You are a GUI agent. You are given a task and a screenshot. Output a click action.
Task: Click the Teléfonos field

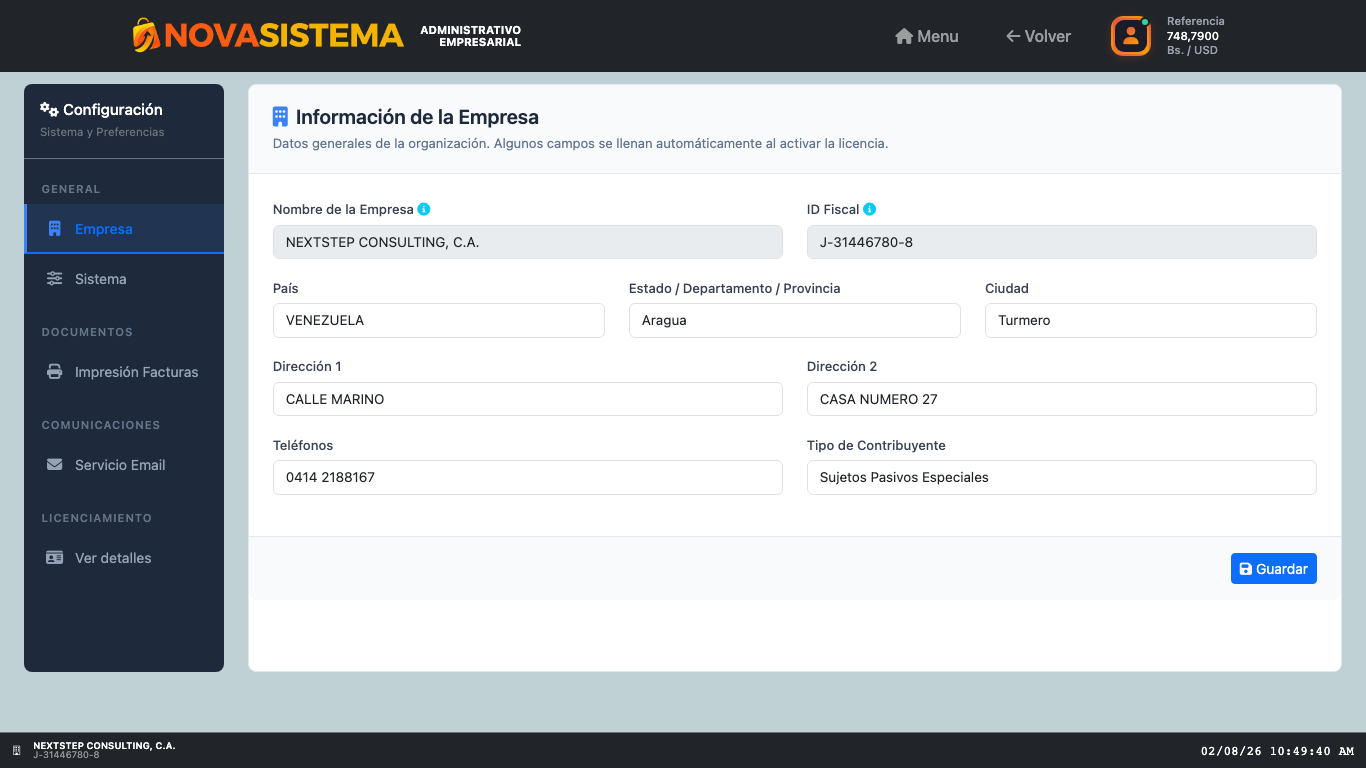pyautogui.click(x=528, y=477)
